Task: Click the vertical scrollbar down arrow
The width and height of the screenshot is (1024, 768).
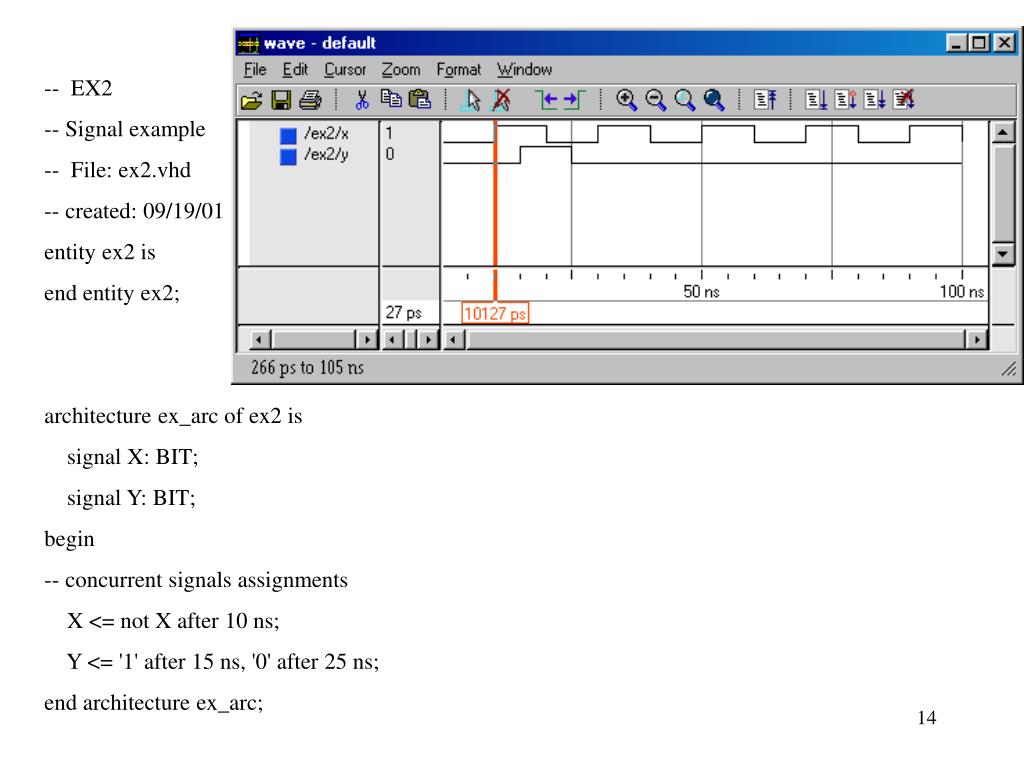Action: point(1002,253)
